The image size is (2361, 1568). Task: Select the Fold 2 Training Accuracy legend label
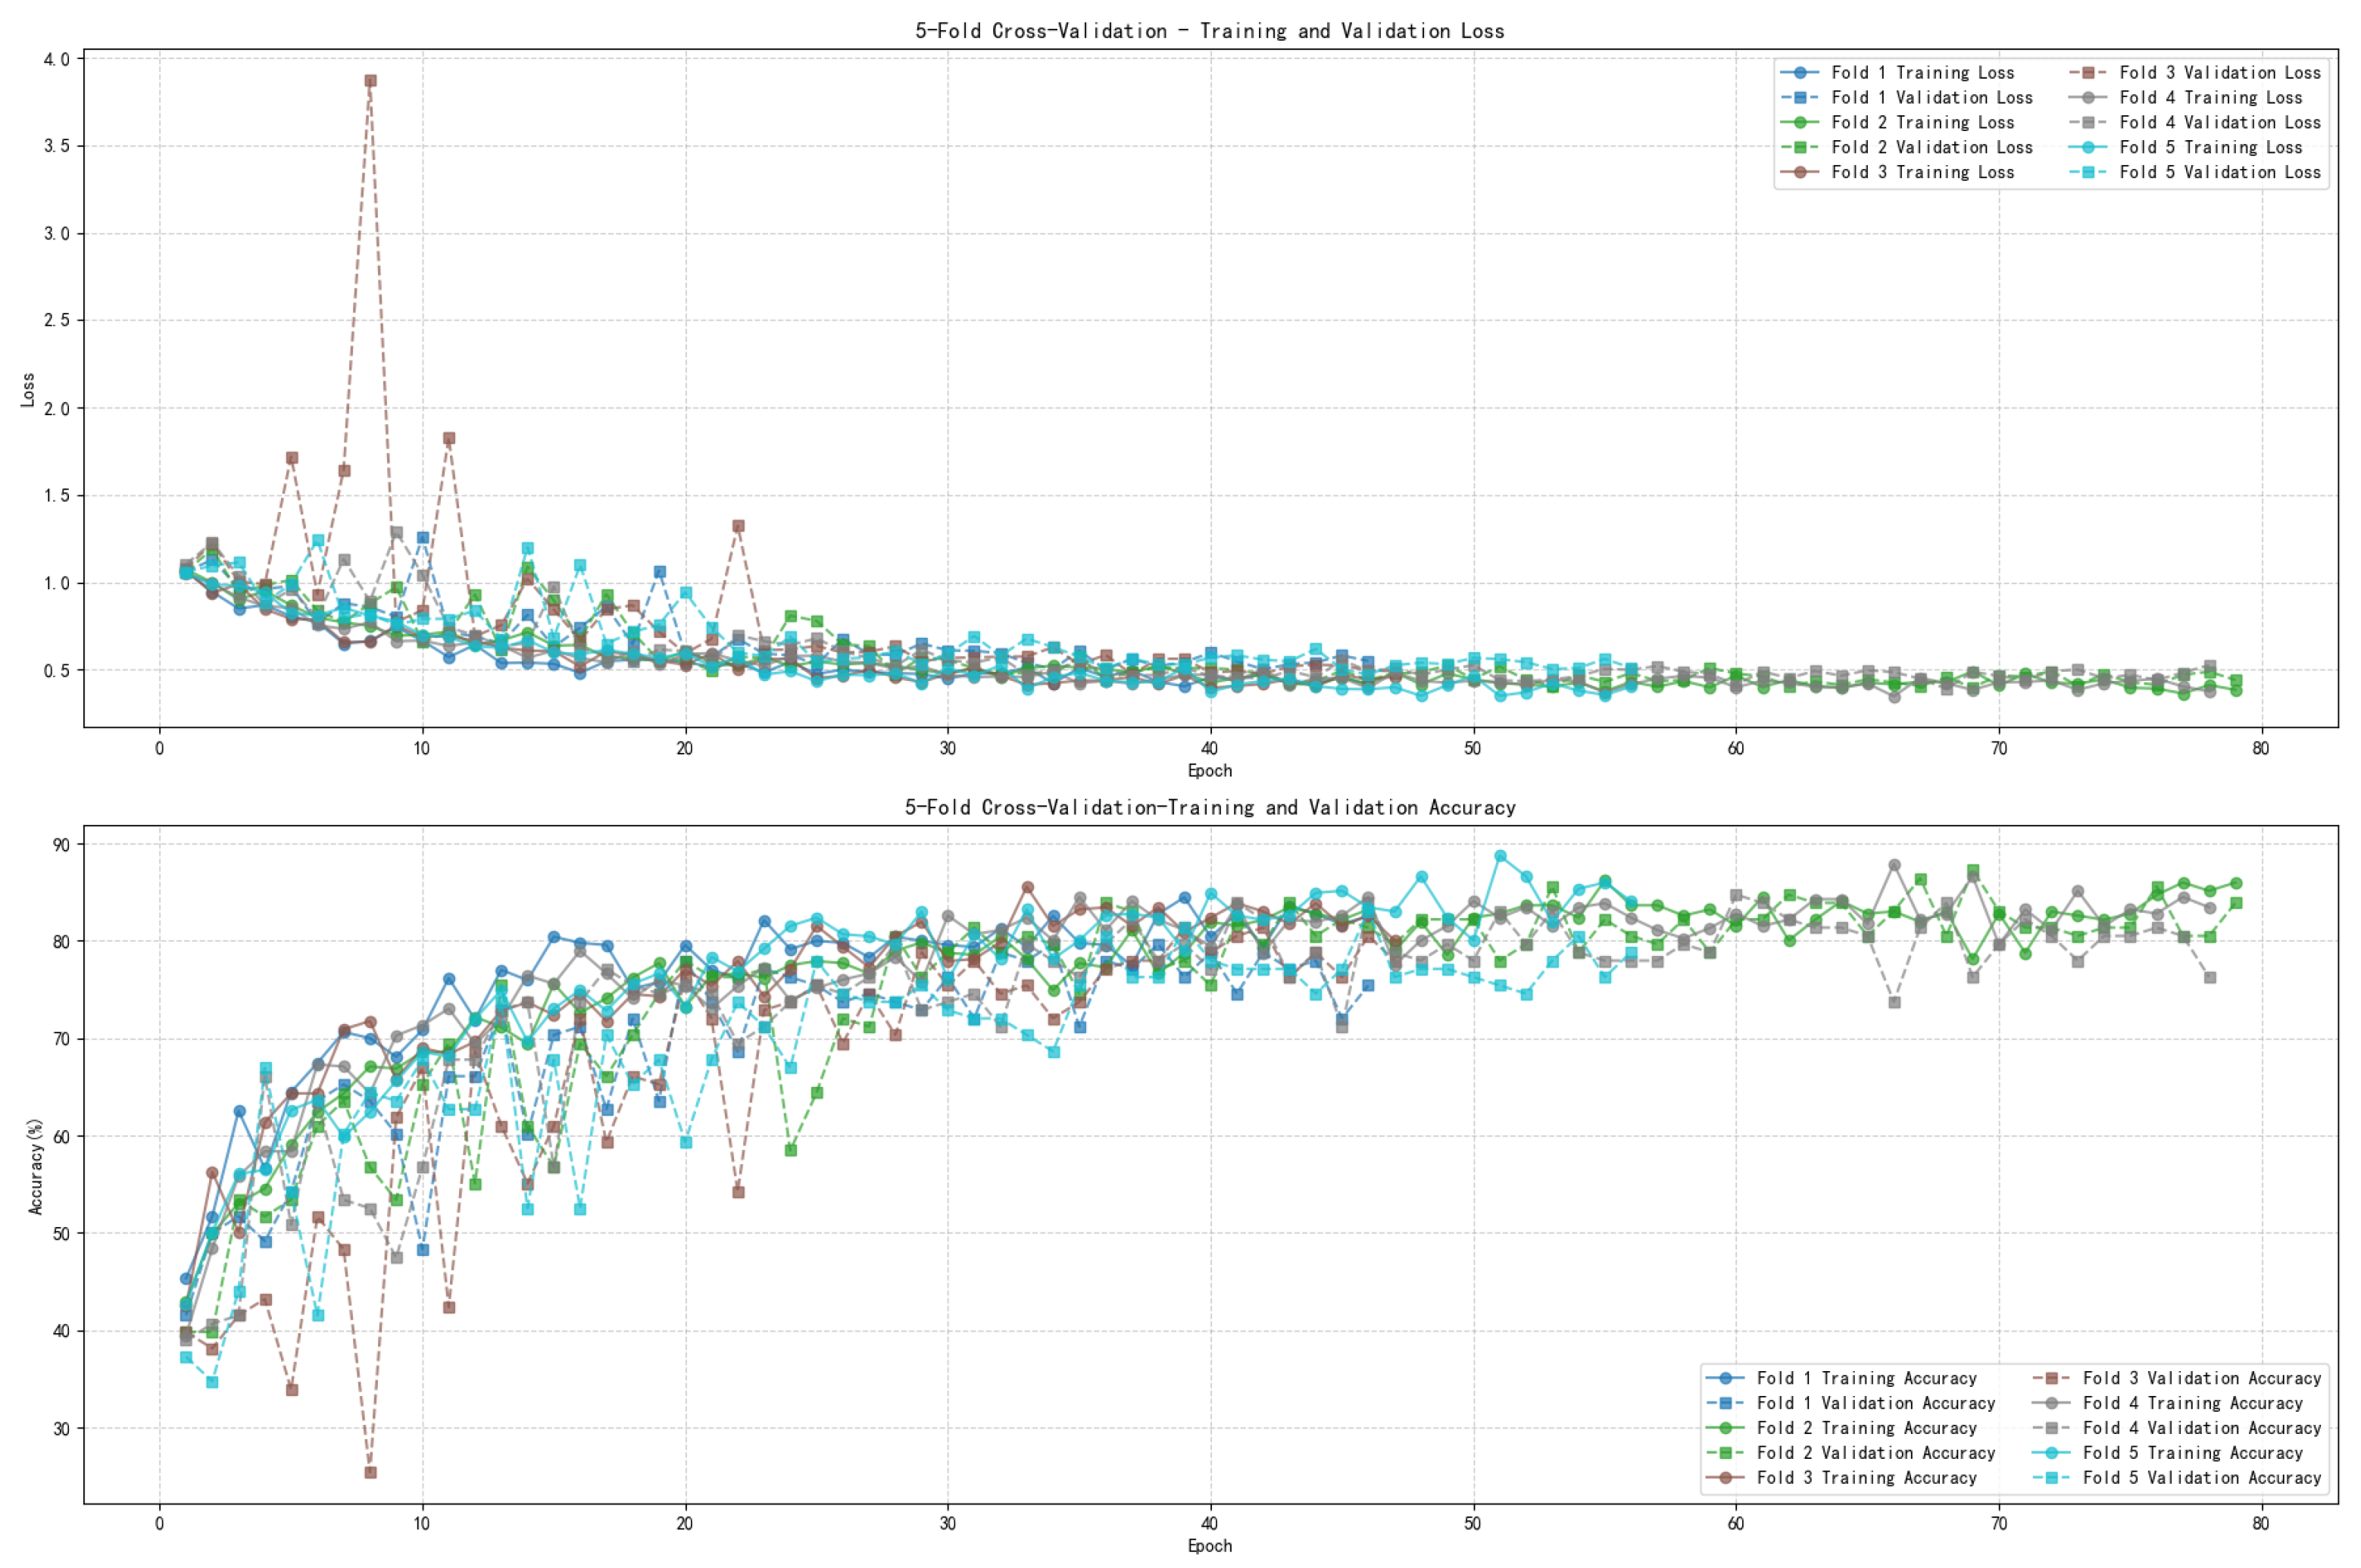tap(1866, 1428)
